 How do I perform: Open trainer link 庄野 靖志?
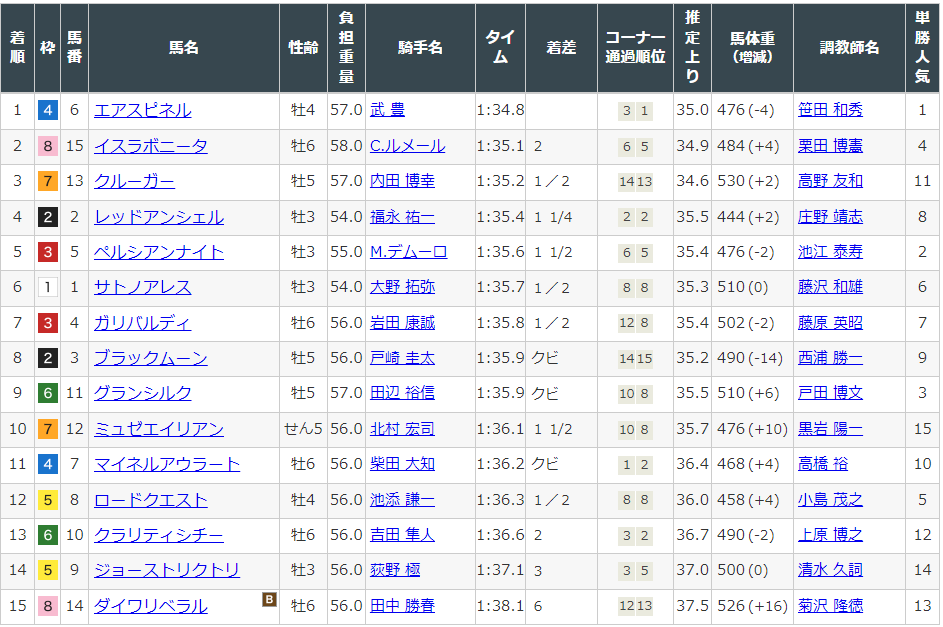click(830, 217)
